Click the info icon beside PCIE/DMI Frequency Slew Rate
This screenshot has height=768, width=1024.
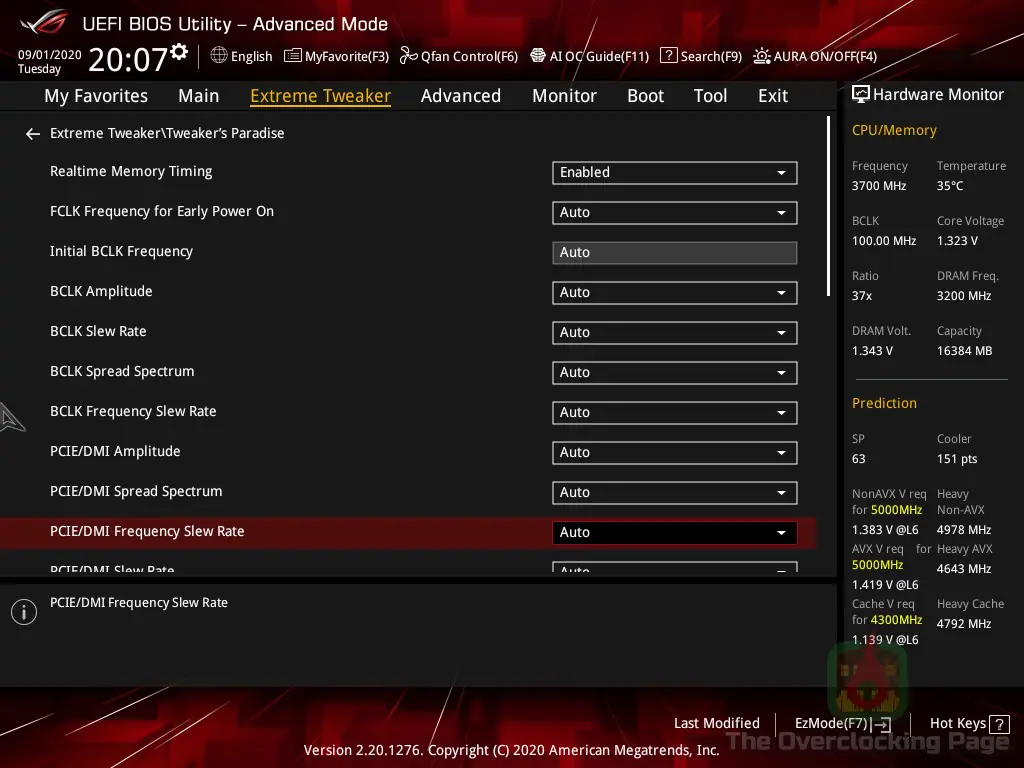[x=23, y=609]
